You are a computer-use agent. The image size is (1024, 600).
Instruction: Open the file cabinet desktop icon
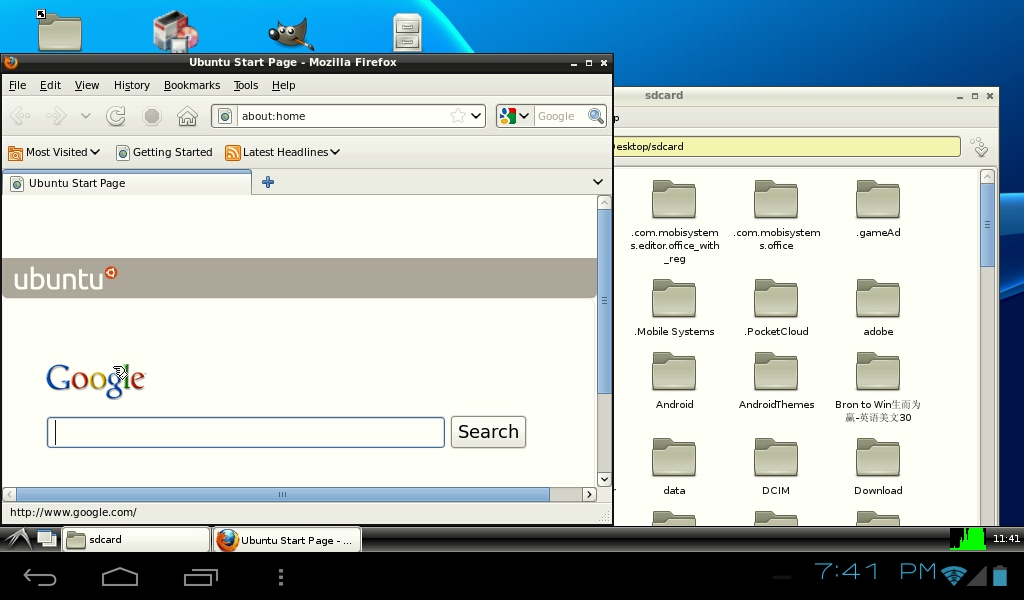click(x=408, y=33)
